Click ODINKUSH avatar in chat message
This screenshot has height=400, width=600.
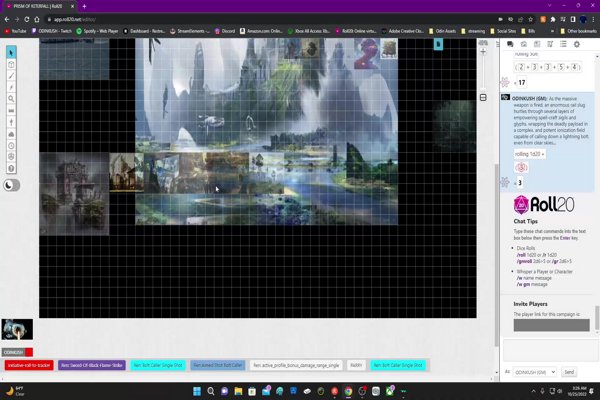point(505,98)
